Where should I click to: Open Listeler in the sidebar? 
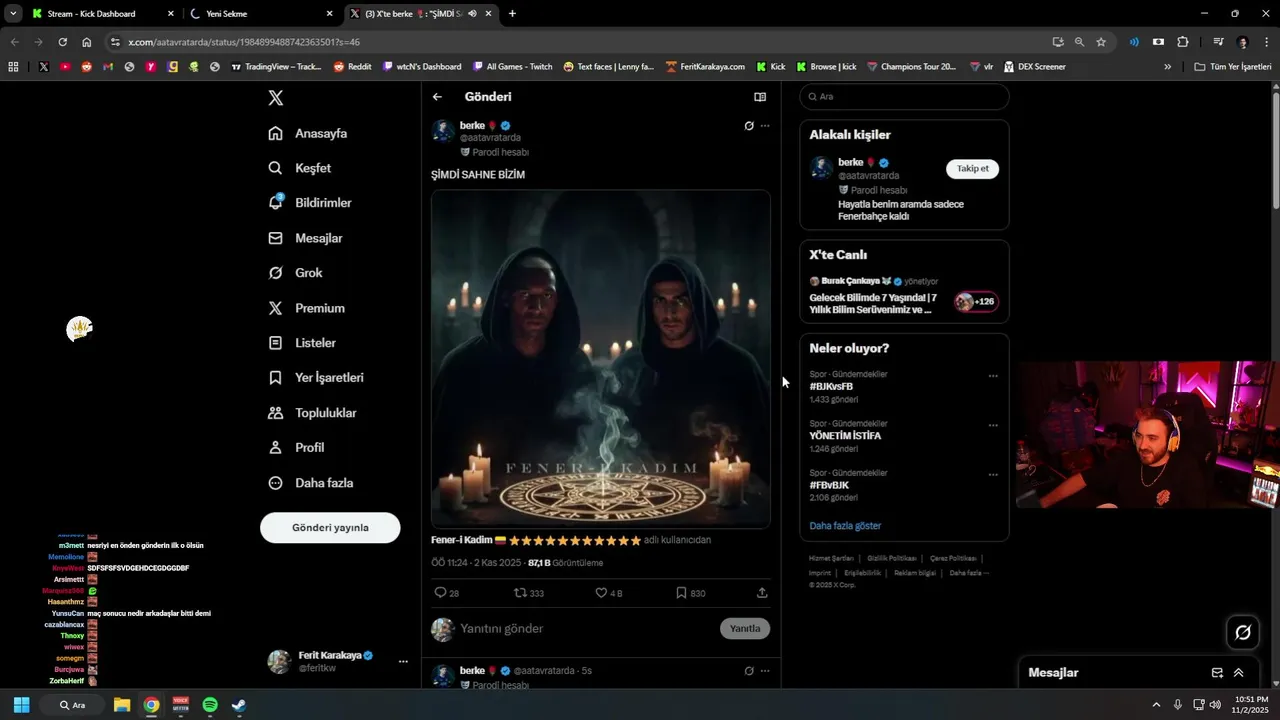pos(302,343)
